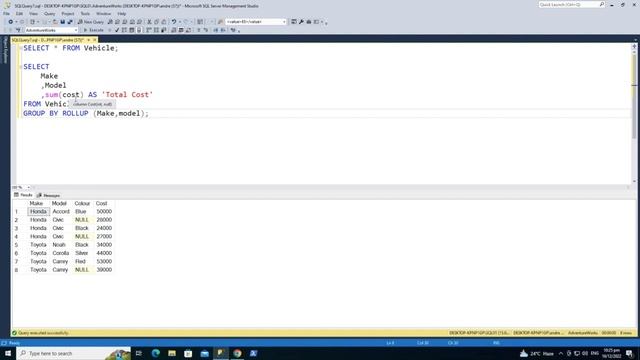Click the Save icon in toolbar
Viewport: 640px width, 360px height.
(62, 22)
